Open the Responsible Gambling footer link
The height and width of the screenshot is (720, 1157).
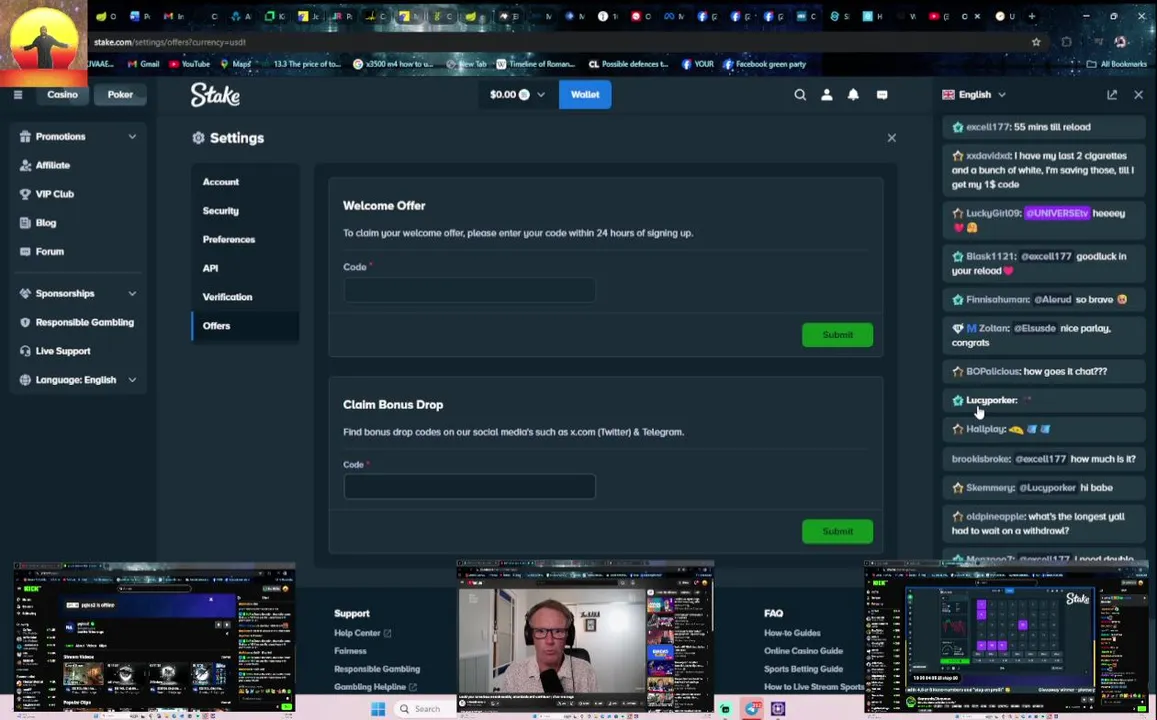click(x=377, y=668)
